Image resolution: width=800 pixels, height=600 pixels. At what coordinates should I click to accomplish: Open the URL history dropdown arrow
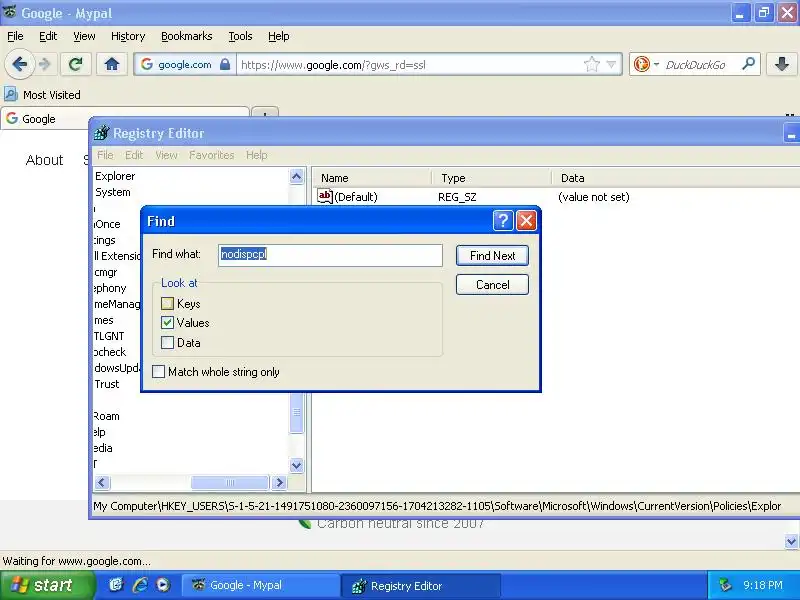tap(611, 65)
